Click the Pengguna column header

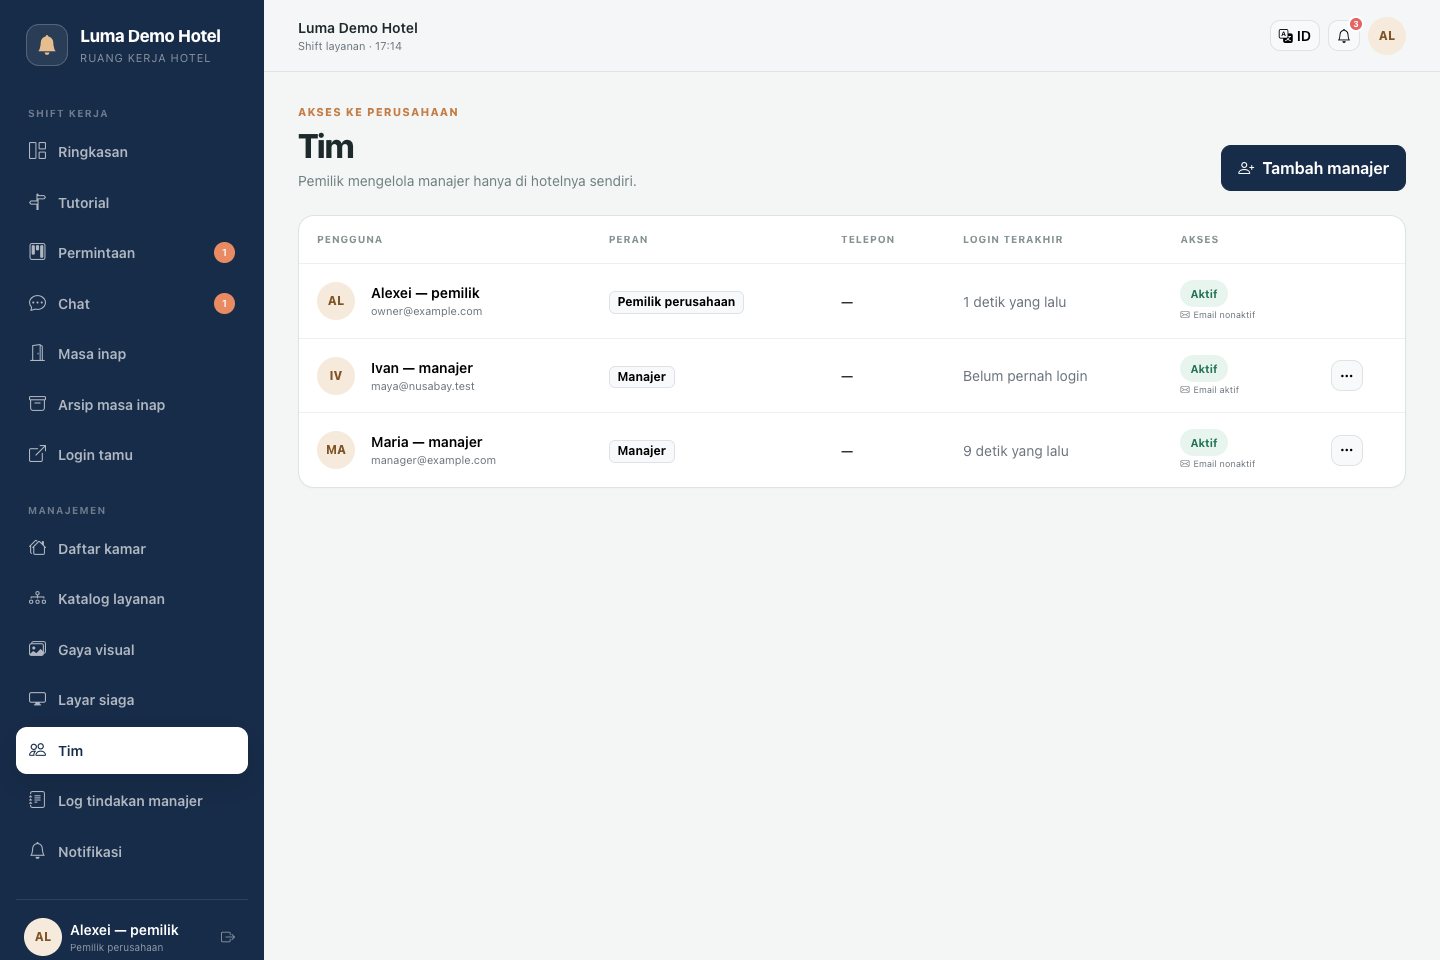(350, 240)
